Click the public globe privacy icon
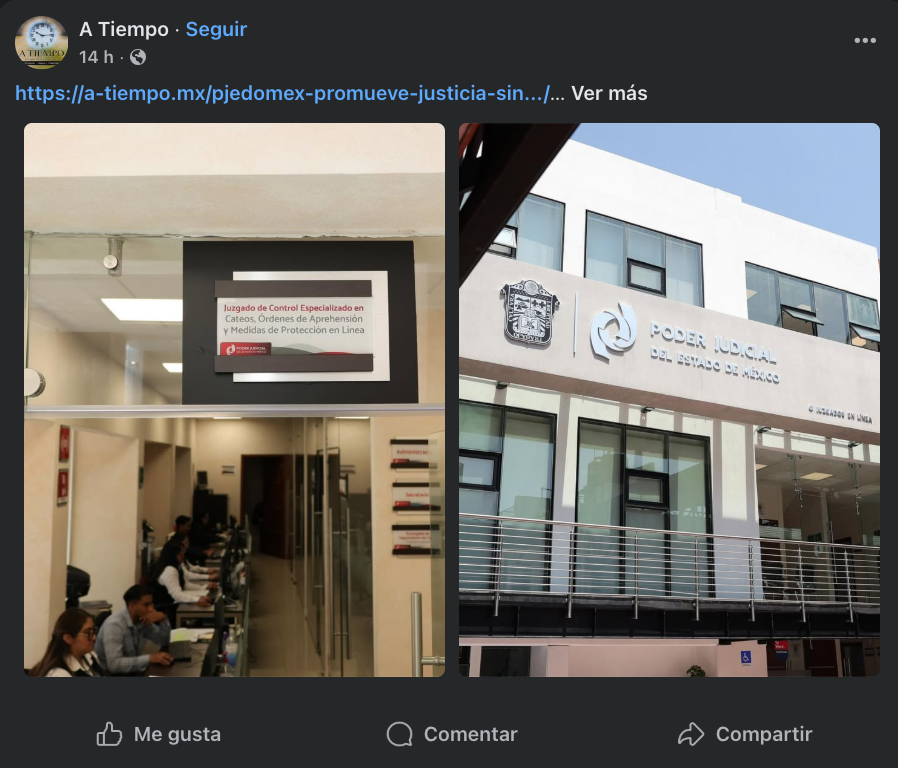Viewport: 898px width, 768px height. point(137,57)
